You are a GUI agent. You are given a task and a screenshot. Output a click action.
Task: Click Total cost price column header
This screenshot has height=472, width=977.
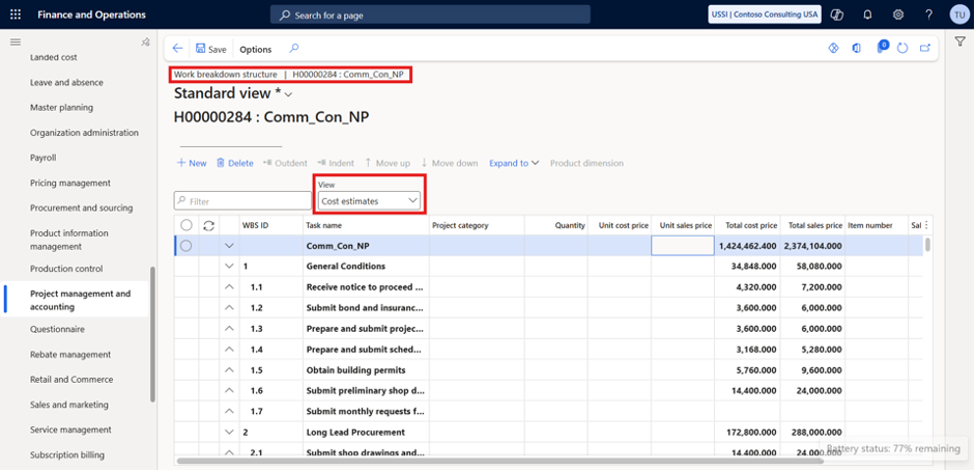pyautogui.click(x=751, y=225)
